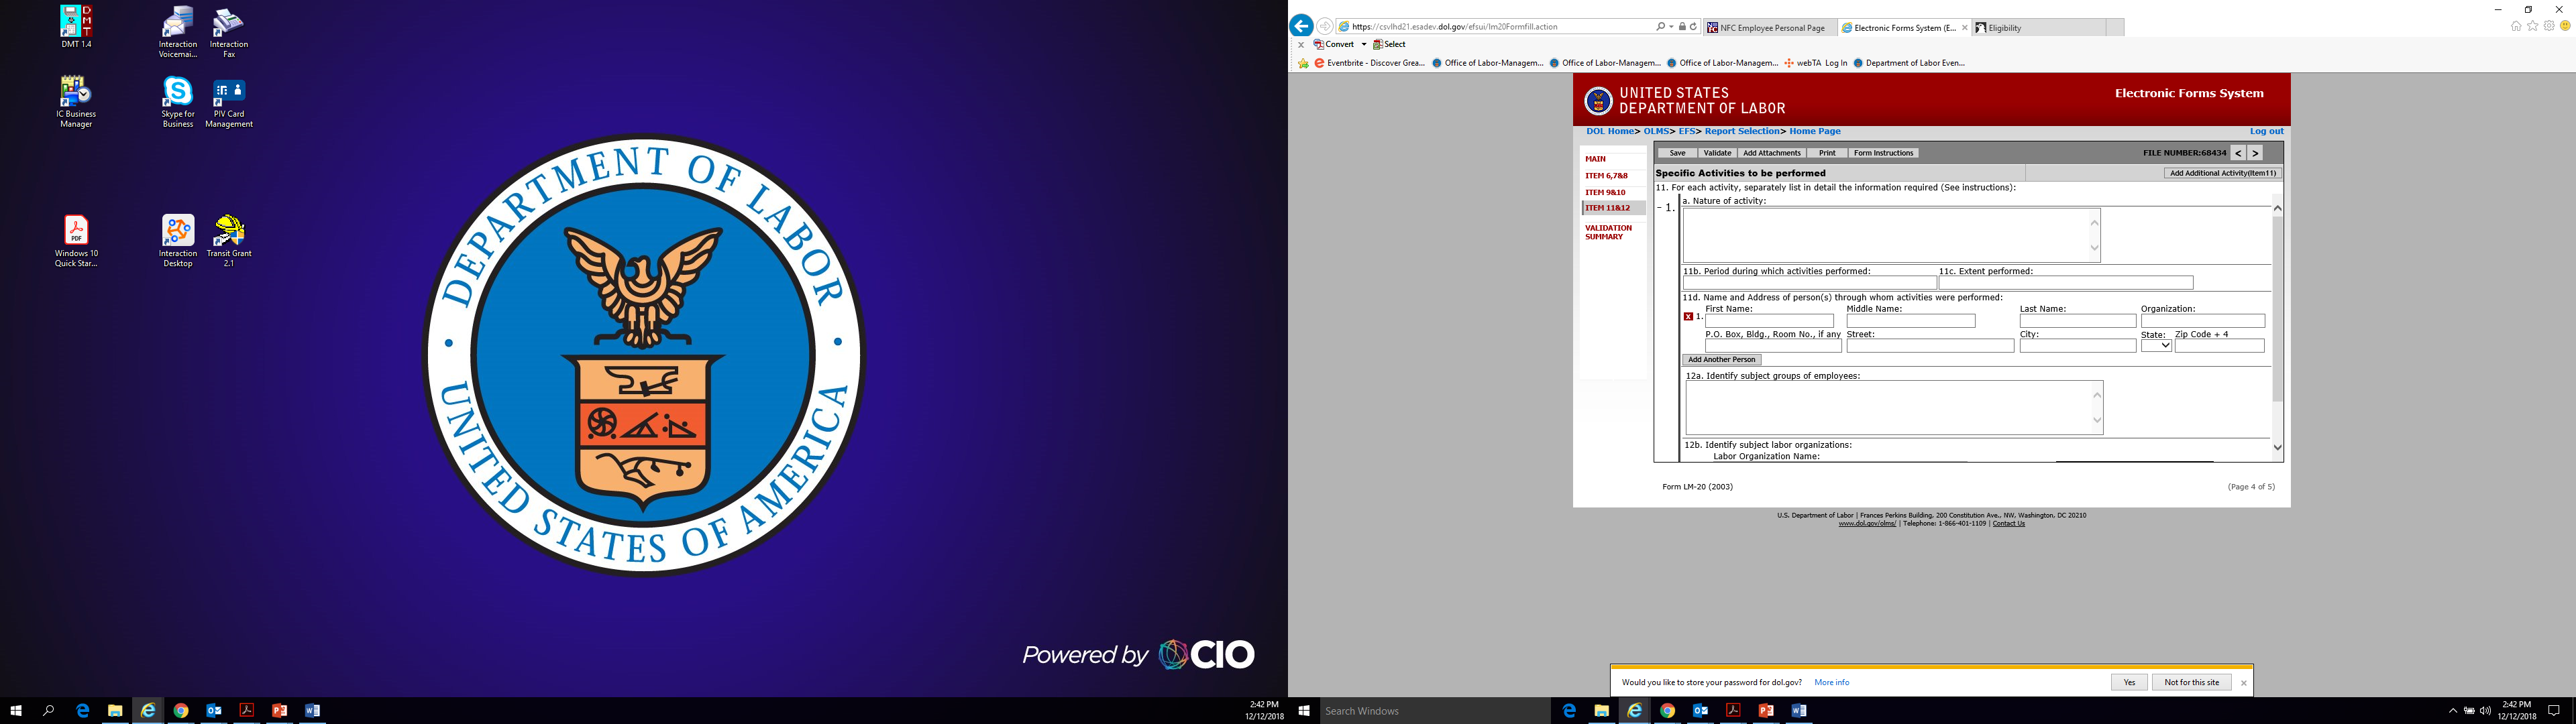This screenshot has height=724, width=2576.
Task: Click the browser back arrow button
Action: coord(1301,27)
